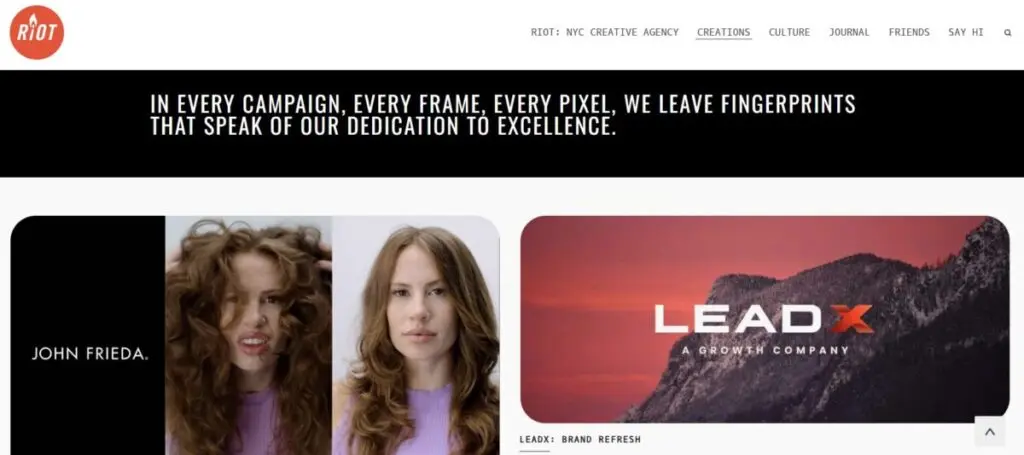Open the JOURNAL menu link
Image resolution: width=1024 pixels, height=455 pixels.
click(849, 32)
